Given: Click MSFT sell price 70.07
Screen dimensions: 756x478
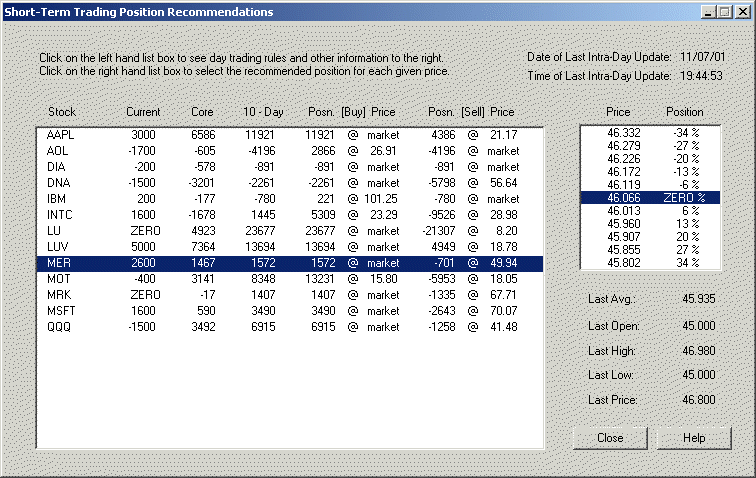Looking at the screenshot, I should click(503, 311).
